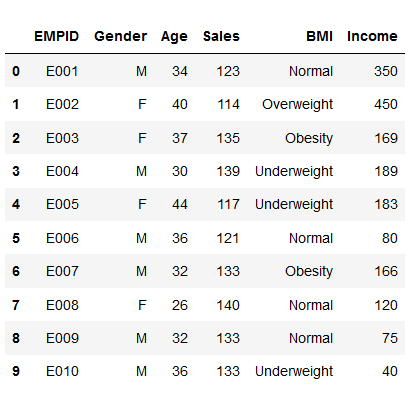Click the E010 cell
419x402 pixels.
(62, 371)
